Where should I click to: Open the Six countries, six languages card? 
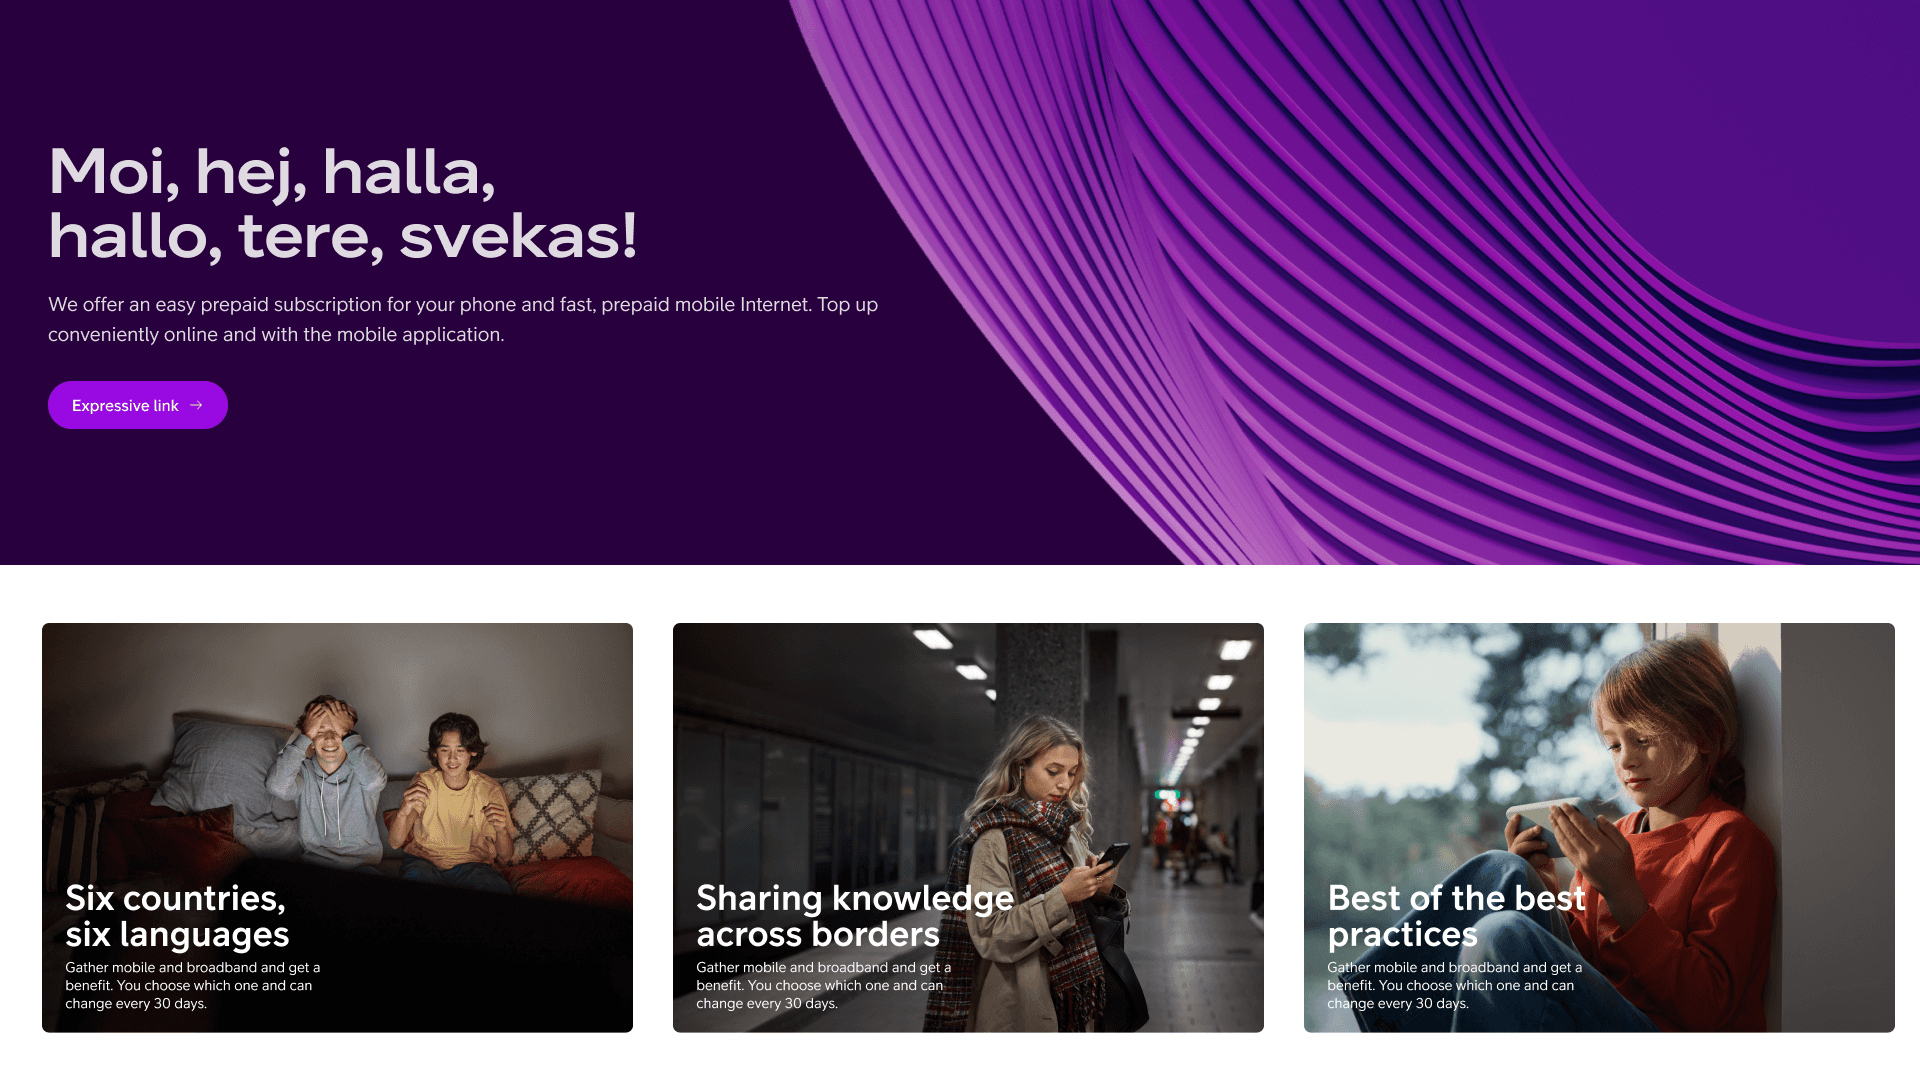pos(337,827)
